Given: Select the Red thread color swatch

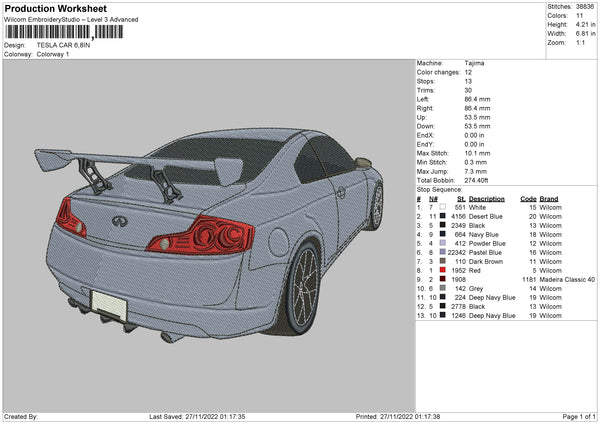Looking at the screenshot, I should (x=443, y=270).
